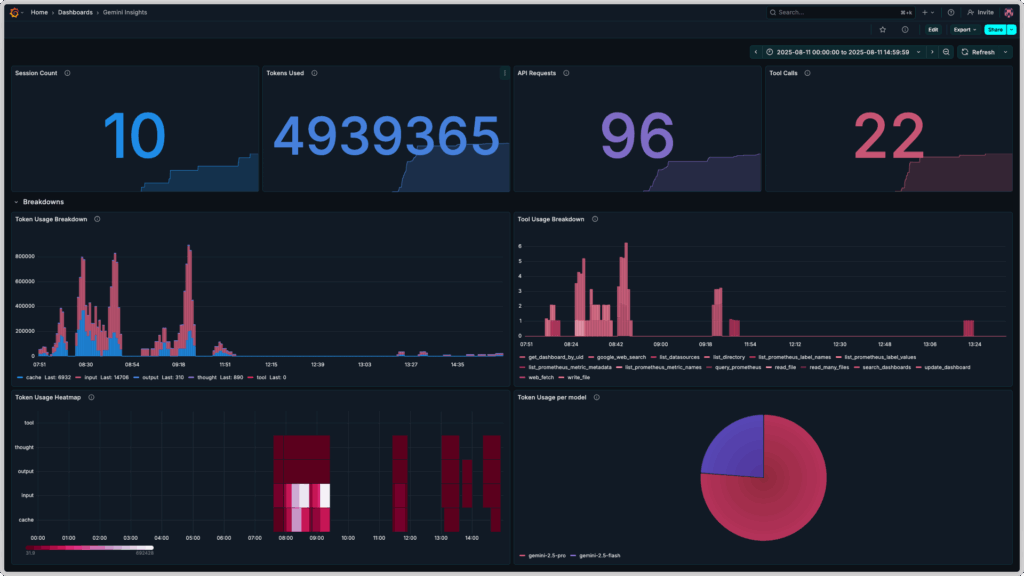Star the Gemini Insights dashboard
1024x576 pixels.
pyautogui.click(x=883, y=30)
